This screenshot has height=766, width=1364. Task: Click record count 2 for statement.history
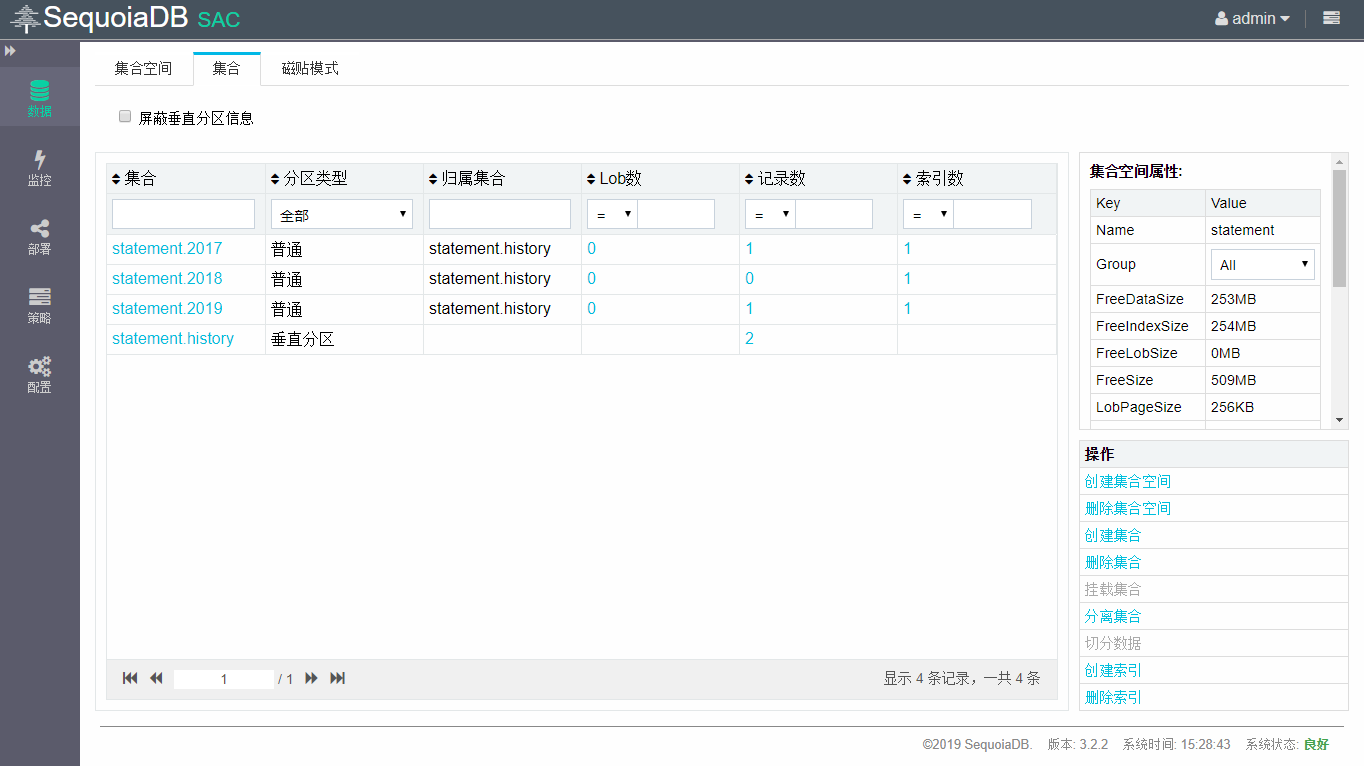click(749, 338)
